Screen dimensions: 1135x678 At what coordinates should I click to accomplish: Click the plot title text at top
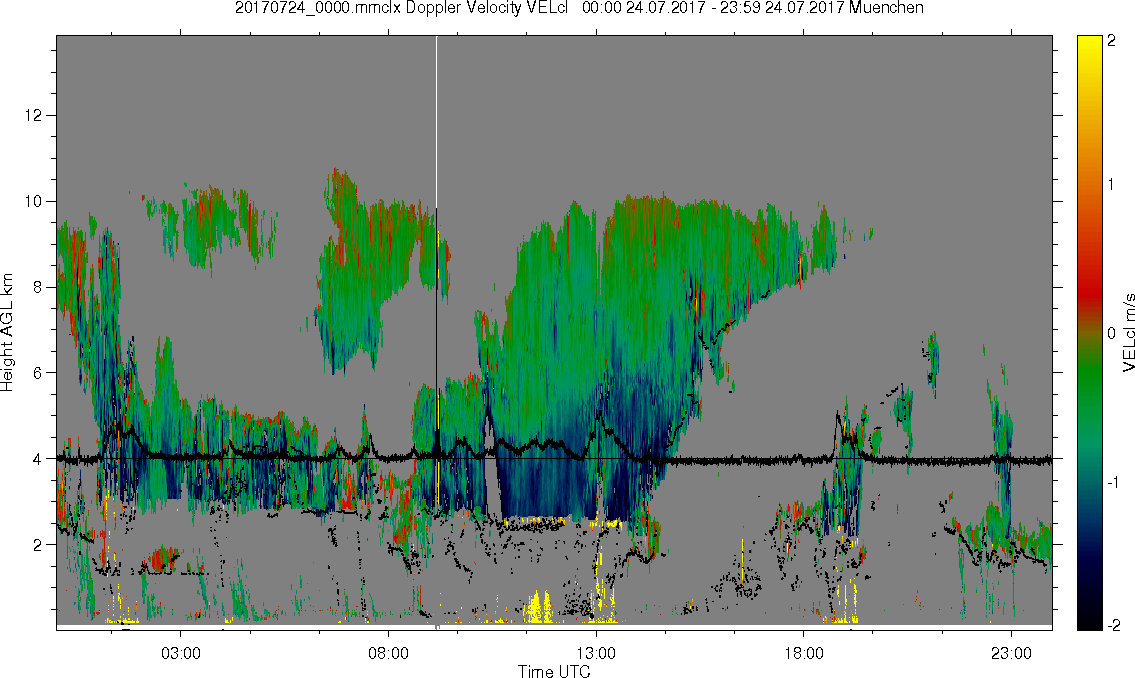pyautogui.click(x=579, y=8)
